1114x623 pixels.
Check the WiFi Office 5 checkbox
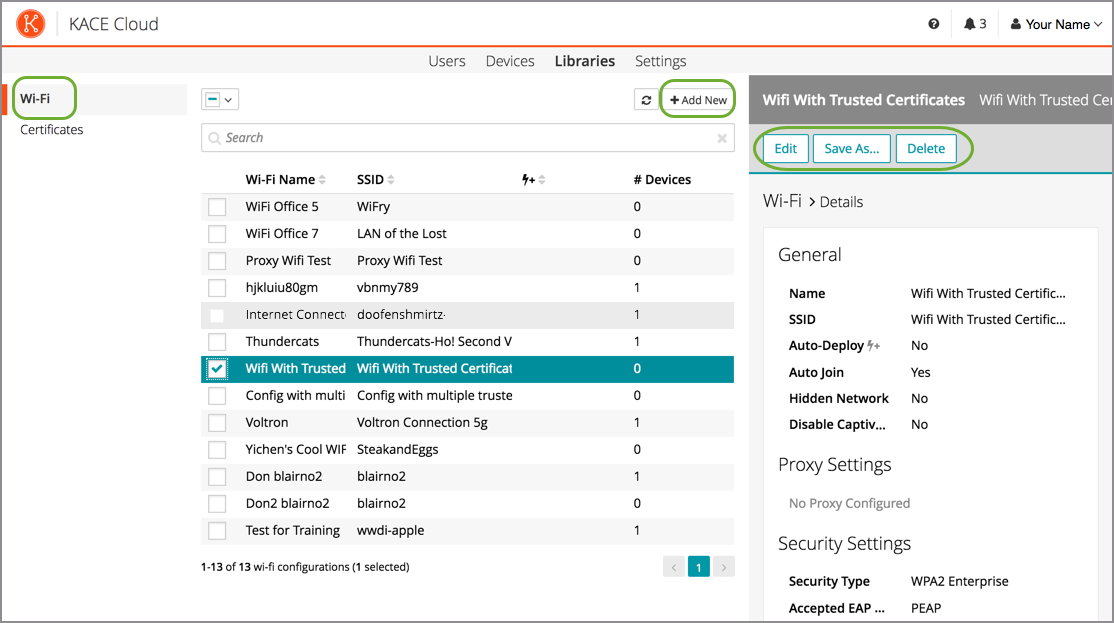coord(217,207)
